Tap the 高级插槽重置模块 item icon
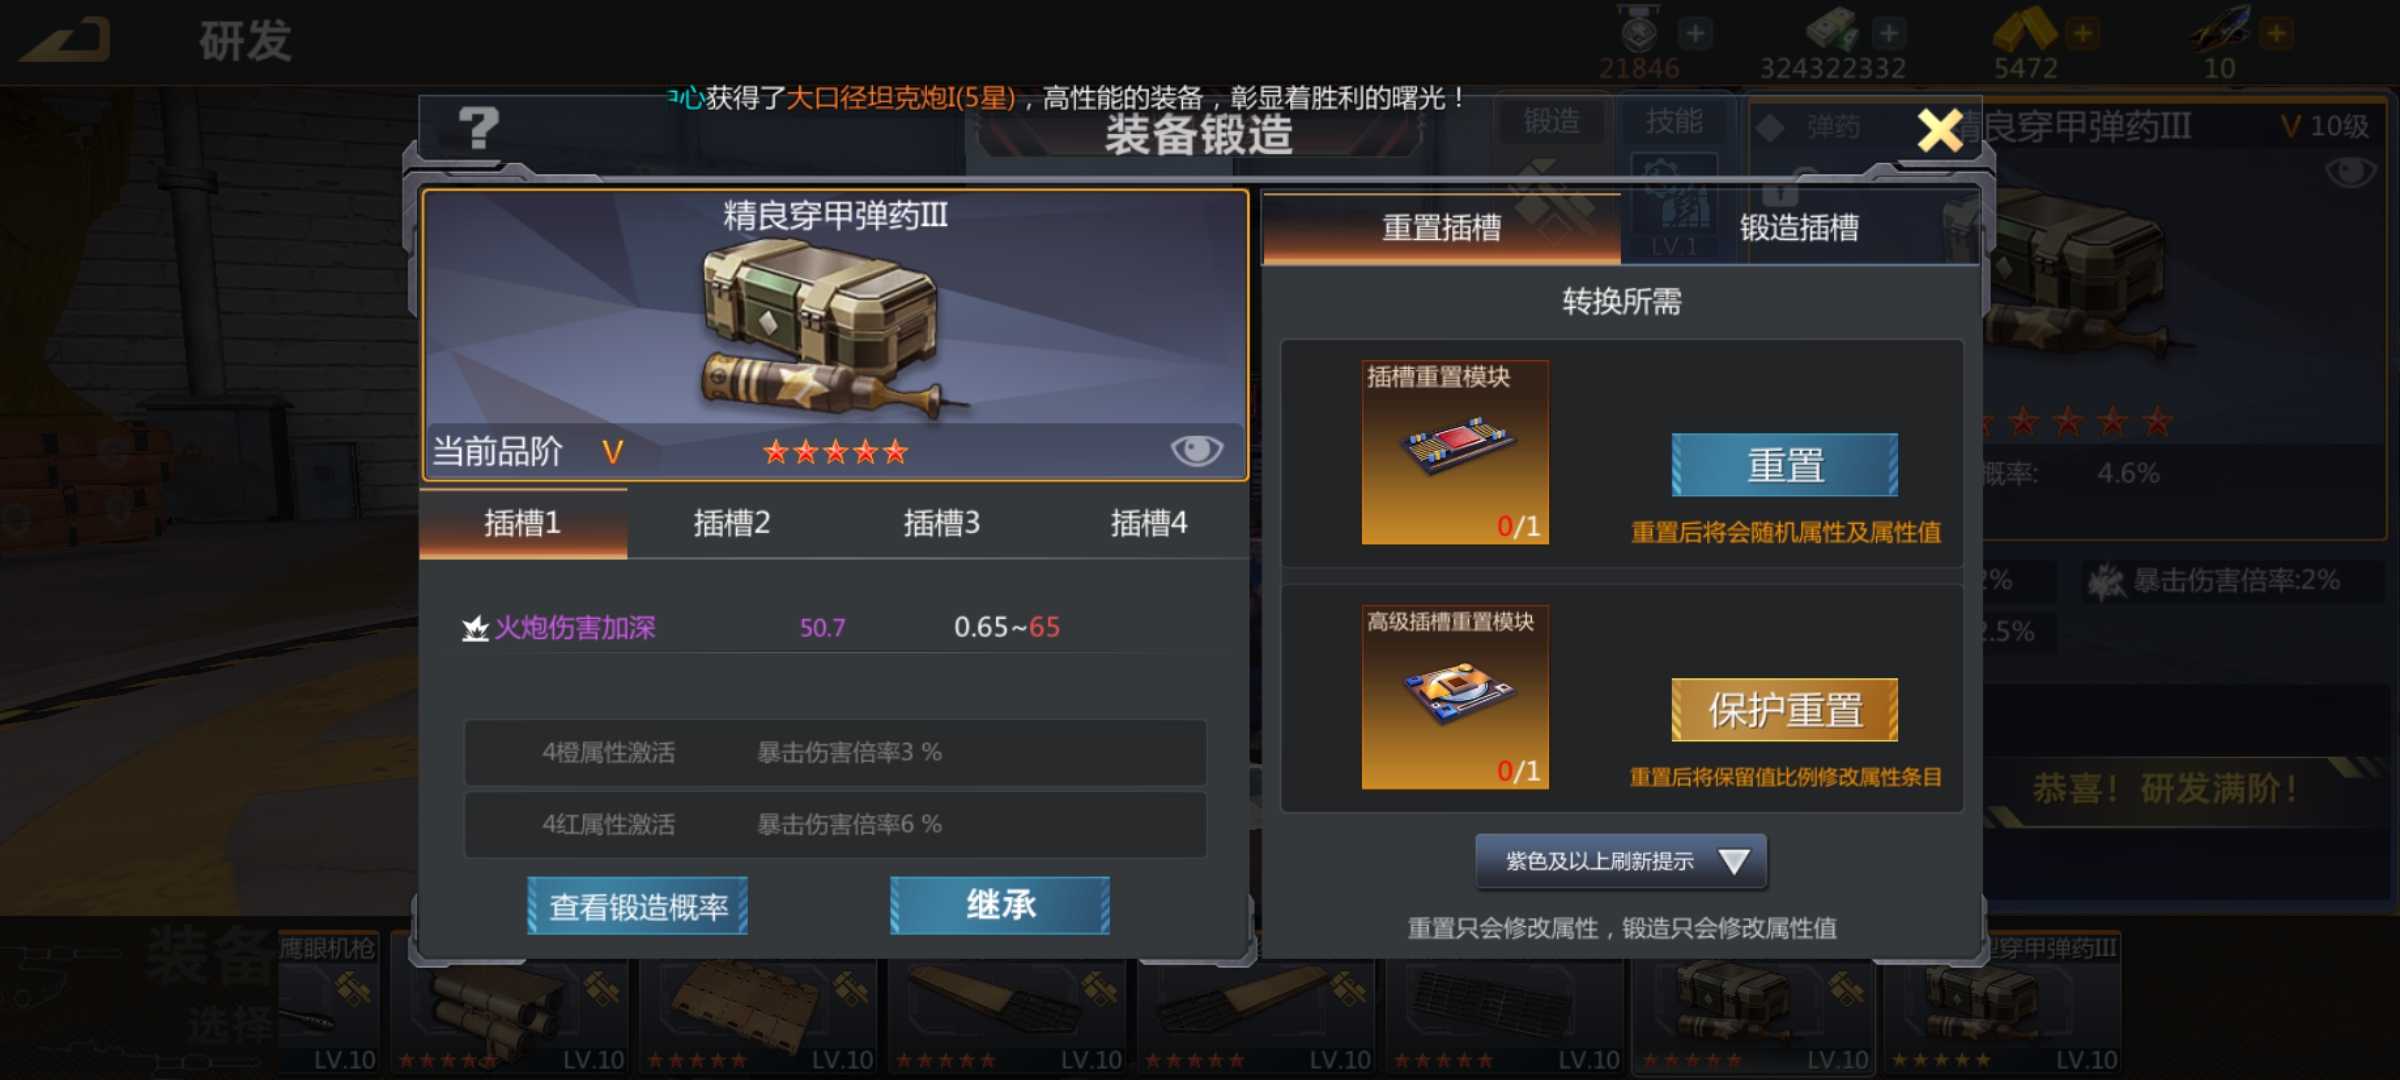The height and width of the screenshot is (1080, 2400). click(x=1455, y=697)
